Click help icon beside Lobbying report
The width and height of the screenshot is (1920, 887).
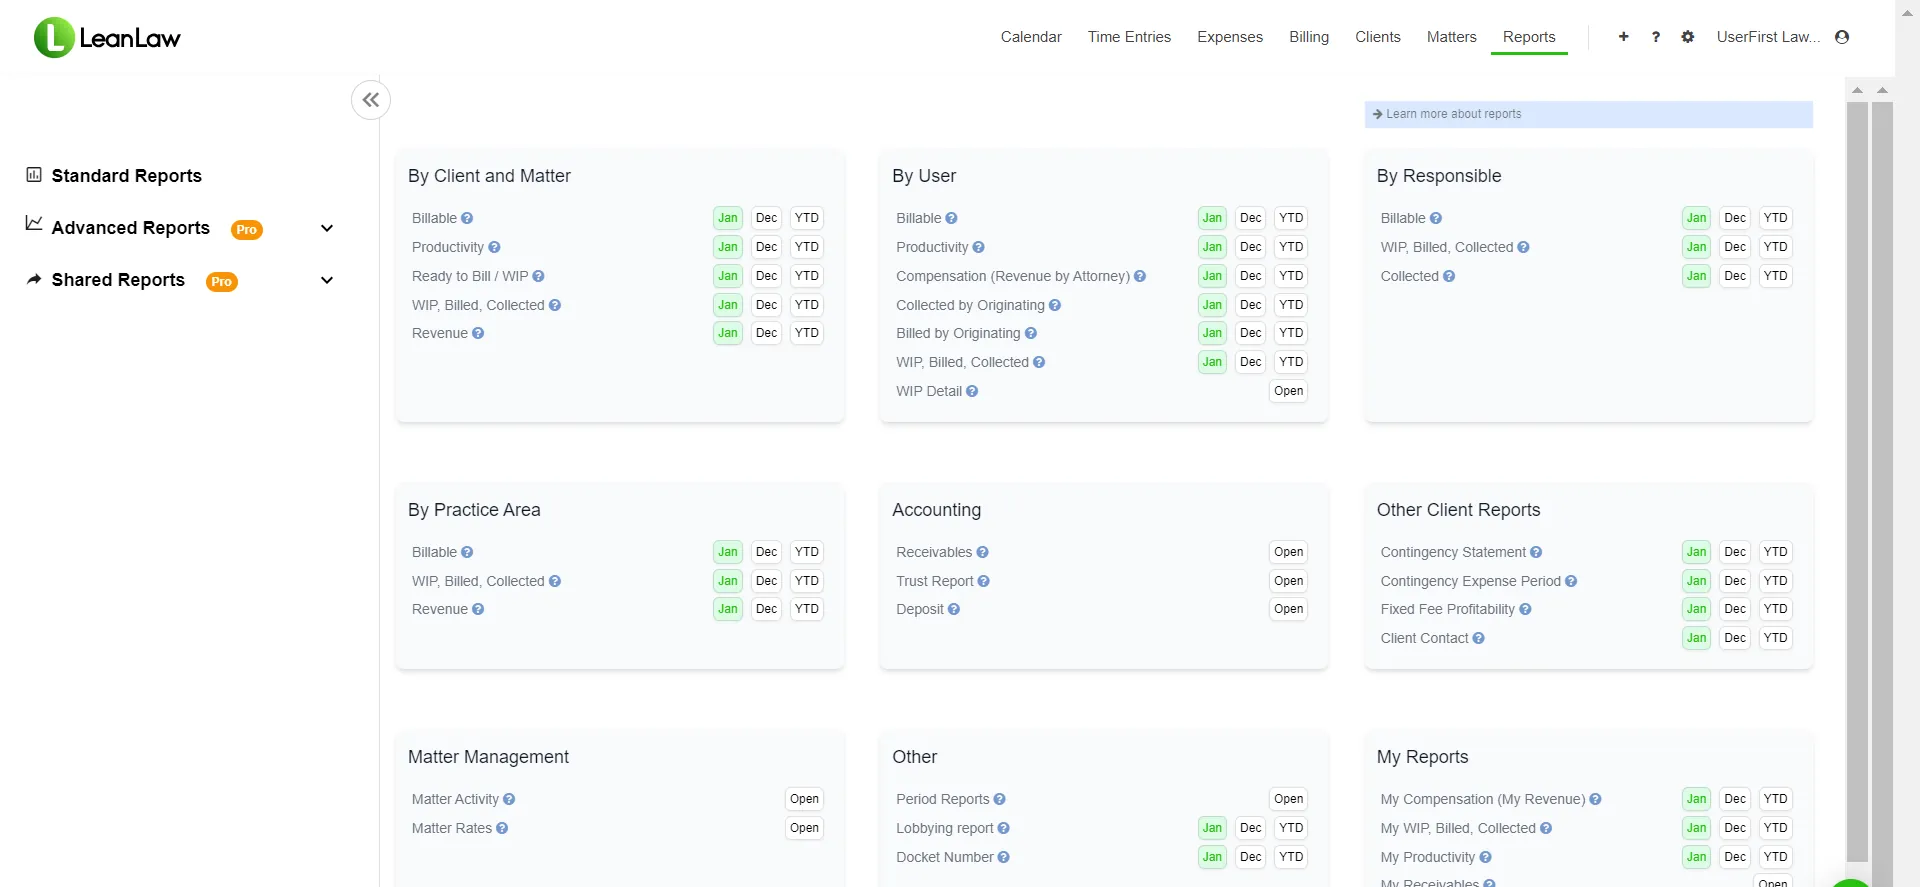pyautogui.click(x=1003, y=828)
